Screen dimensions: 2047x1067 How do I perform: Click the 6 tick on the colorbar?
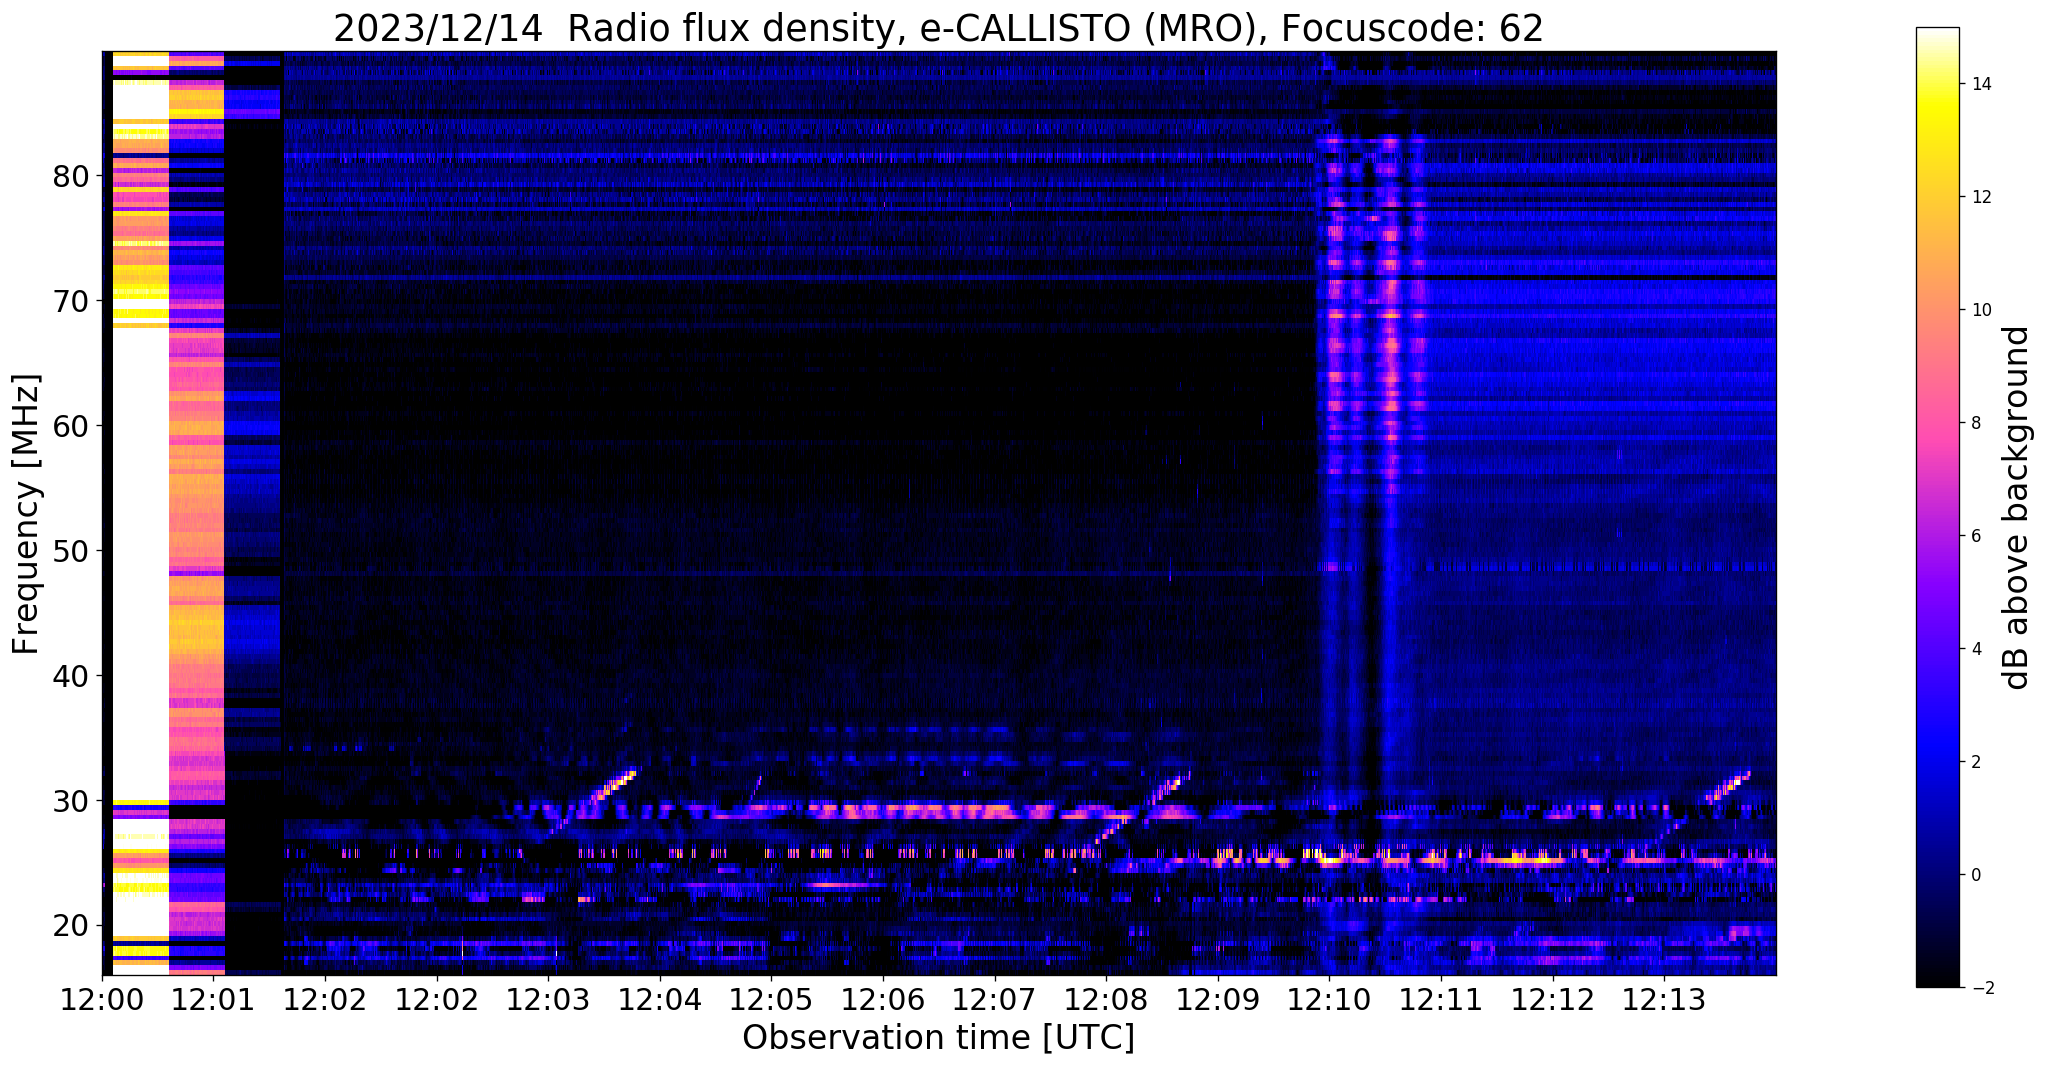tap(1975, 536)
